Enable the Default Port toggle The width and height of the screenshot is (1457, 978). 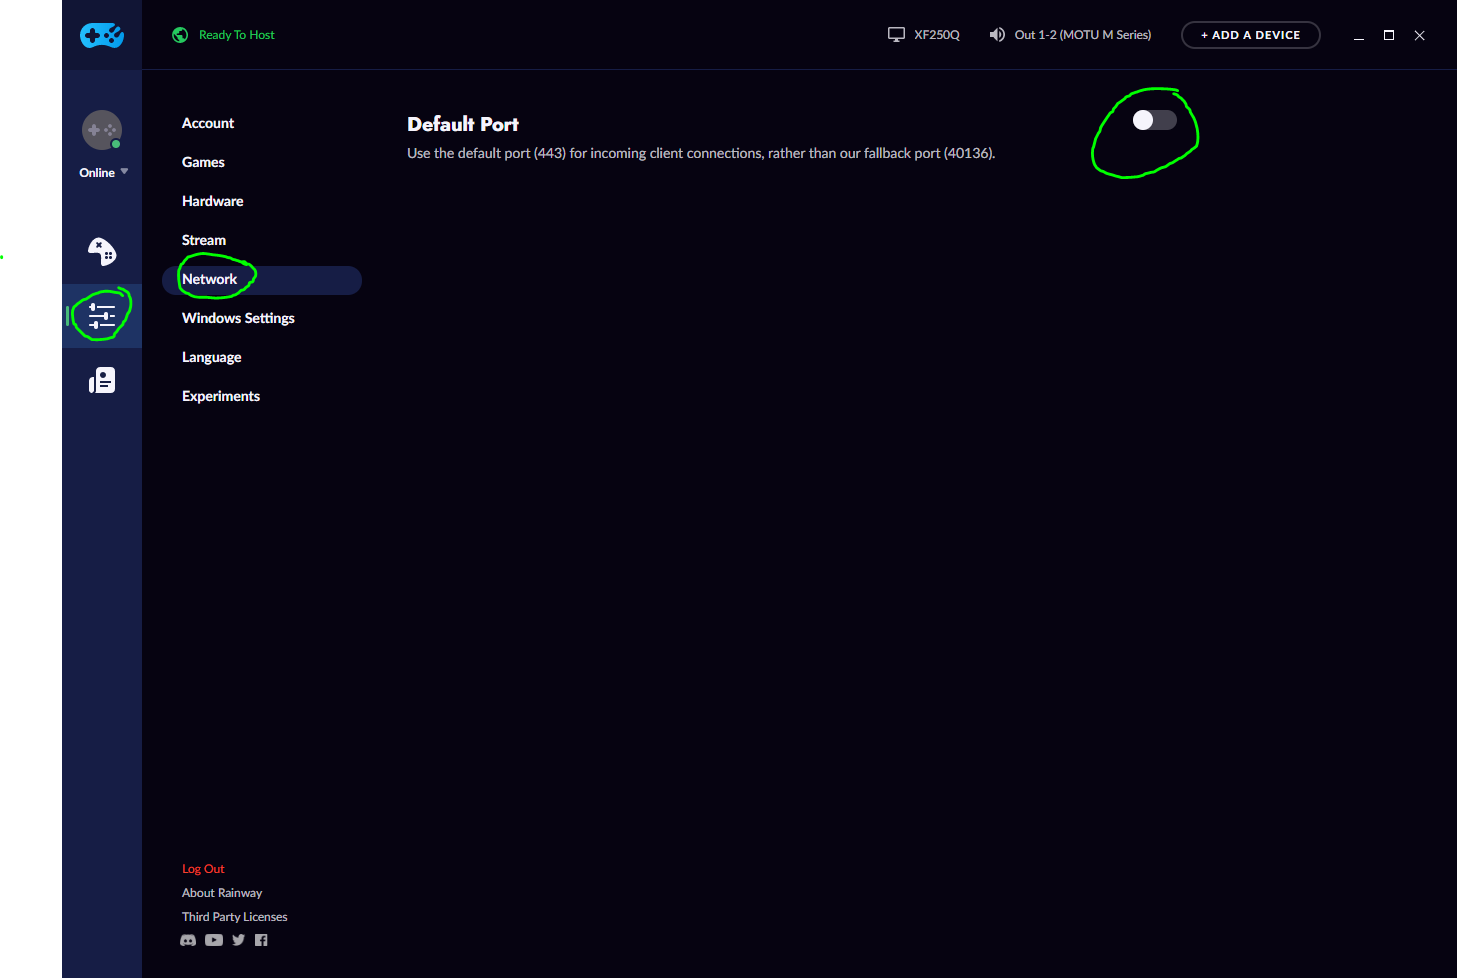1154,120
